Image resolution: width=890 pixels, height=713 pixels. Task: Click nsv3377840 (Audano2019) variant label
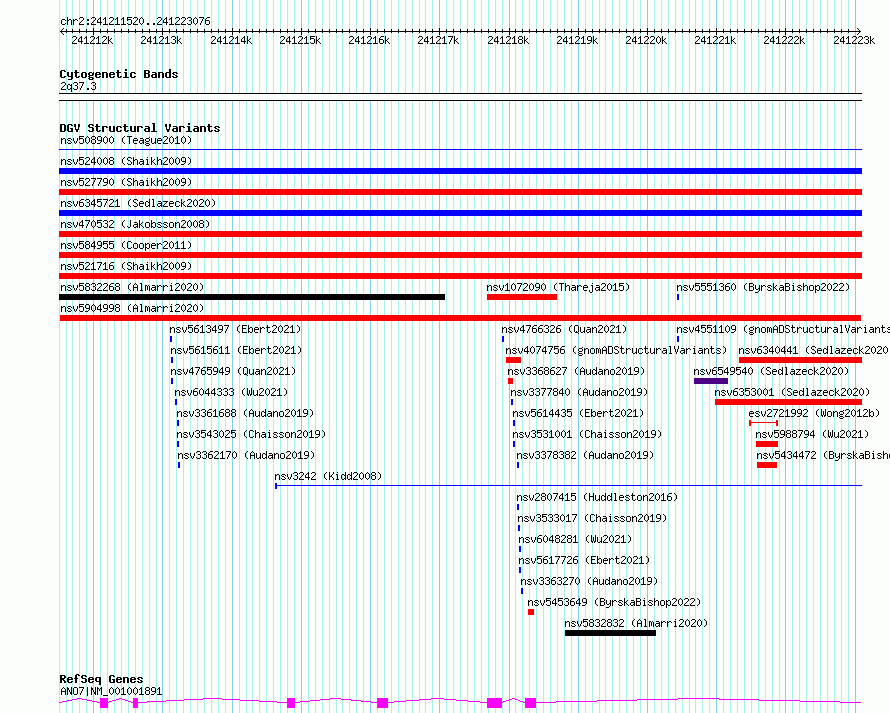pyautogui.click(x=579, y=392)
